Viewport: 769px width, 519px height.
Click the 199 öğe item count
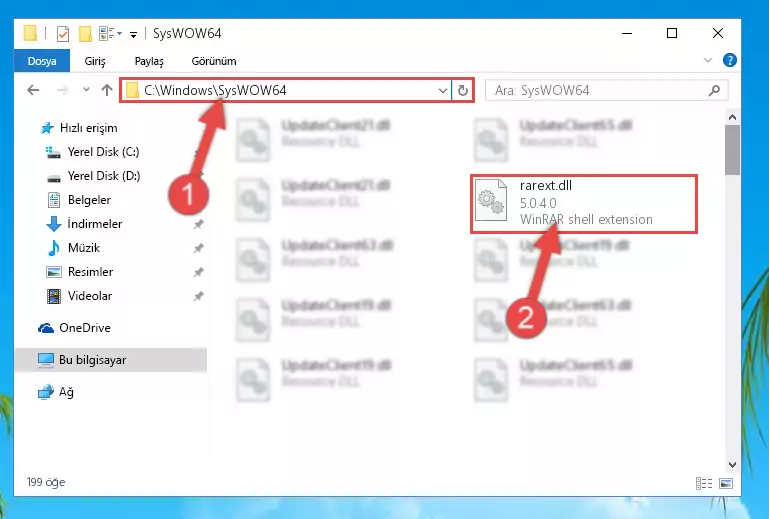[46, 483]
